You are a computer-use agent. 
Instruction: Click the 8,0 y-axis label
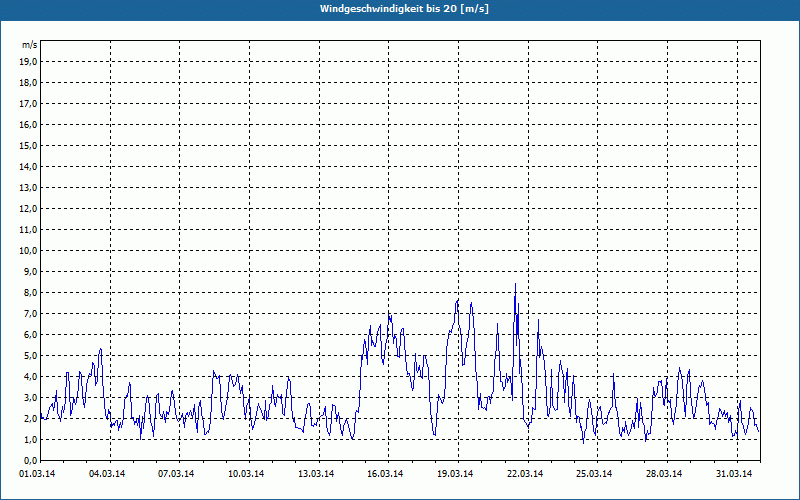tap(30, 292)
